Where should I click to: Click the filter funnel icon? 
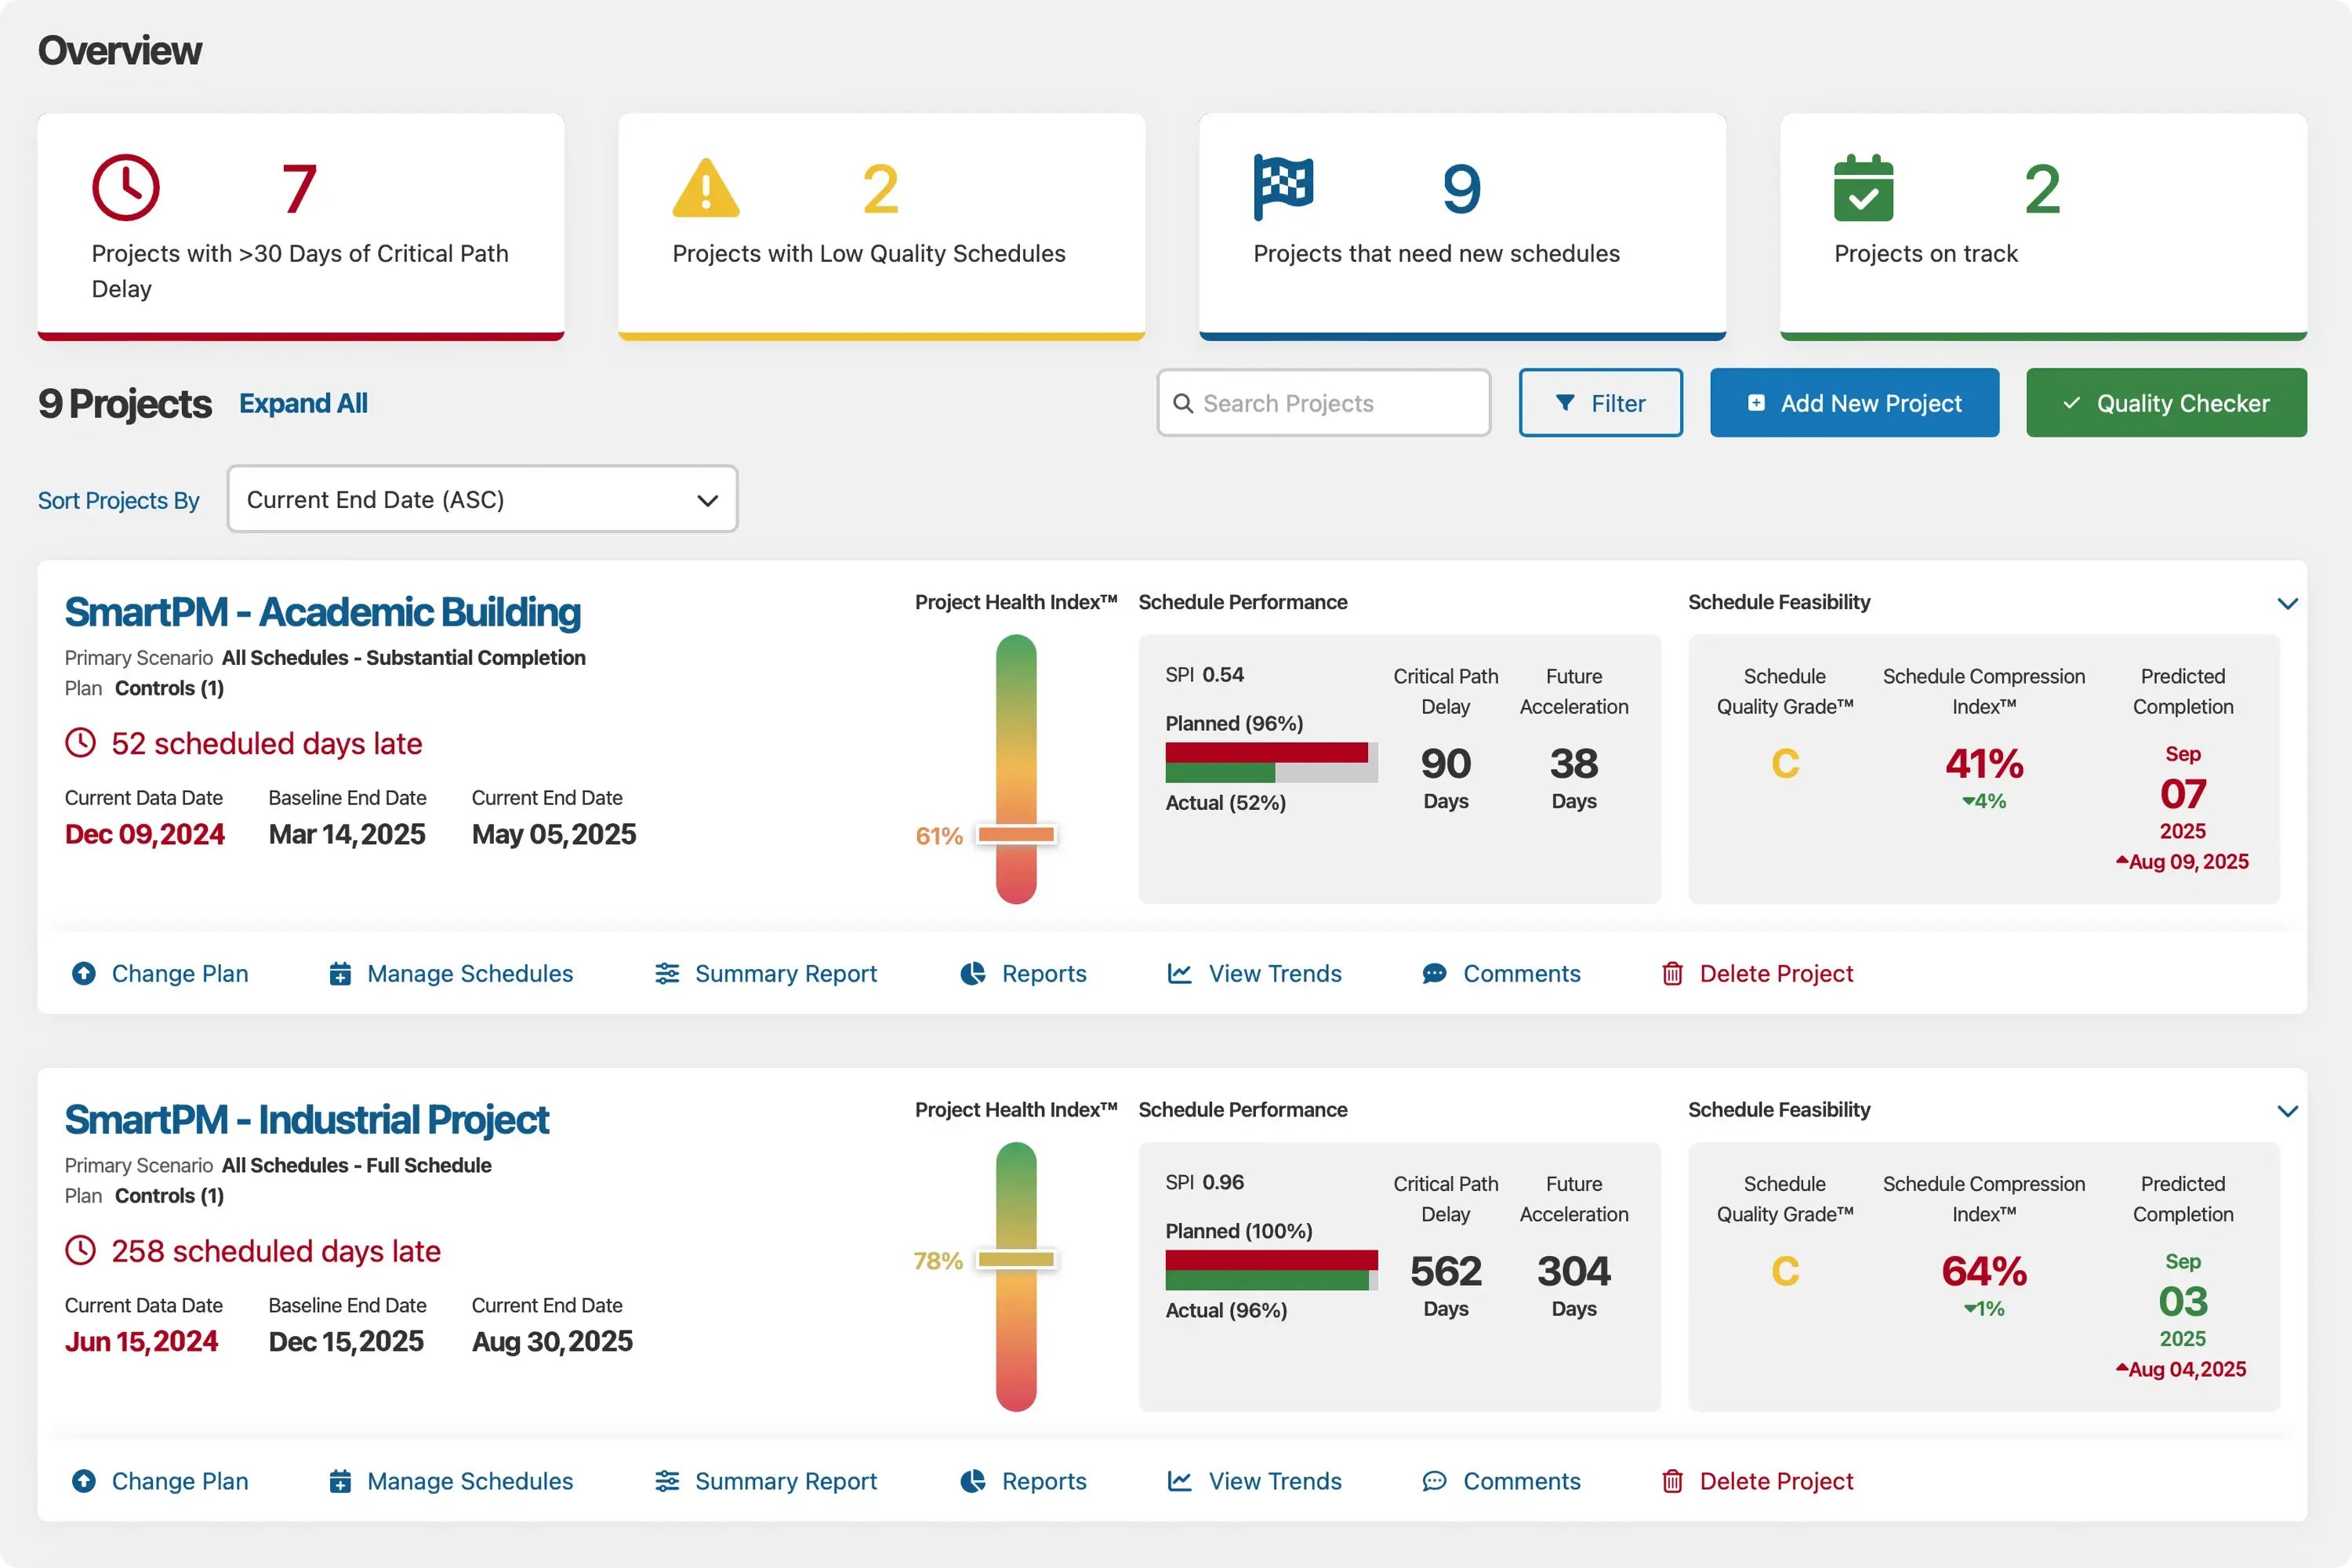1567,403
